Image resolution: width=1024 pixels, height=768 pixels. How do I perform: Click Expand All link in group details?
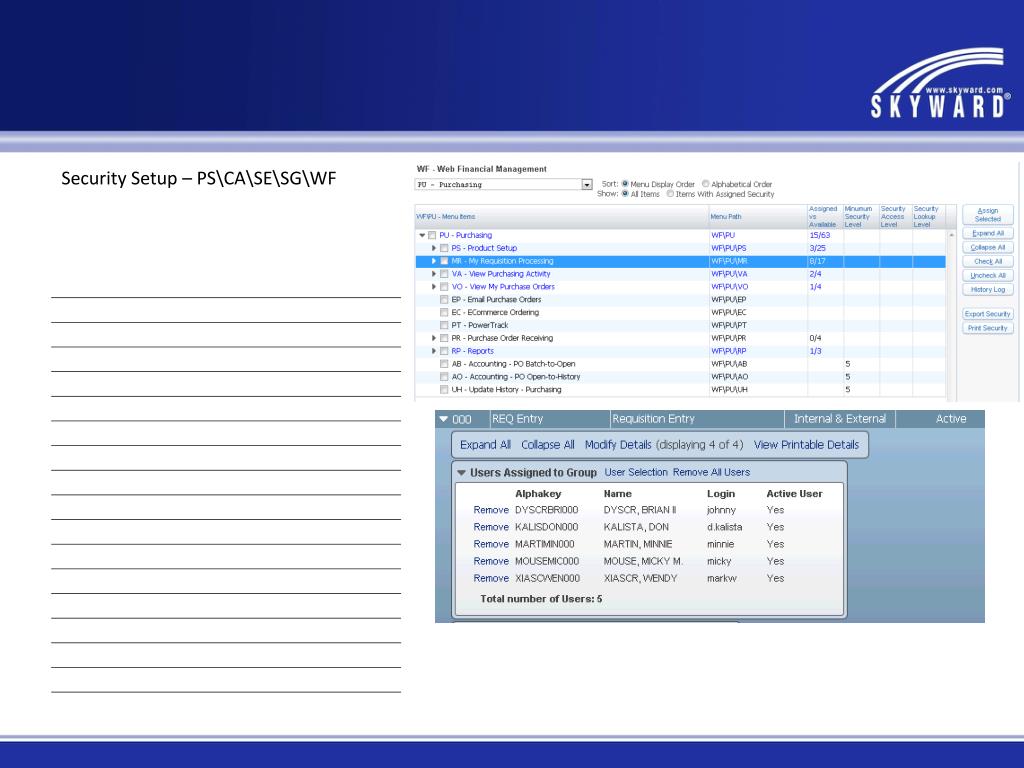(x=485, y=445)
